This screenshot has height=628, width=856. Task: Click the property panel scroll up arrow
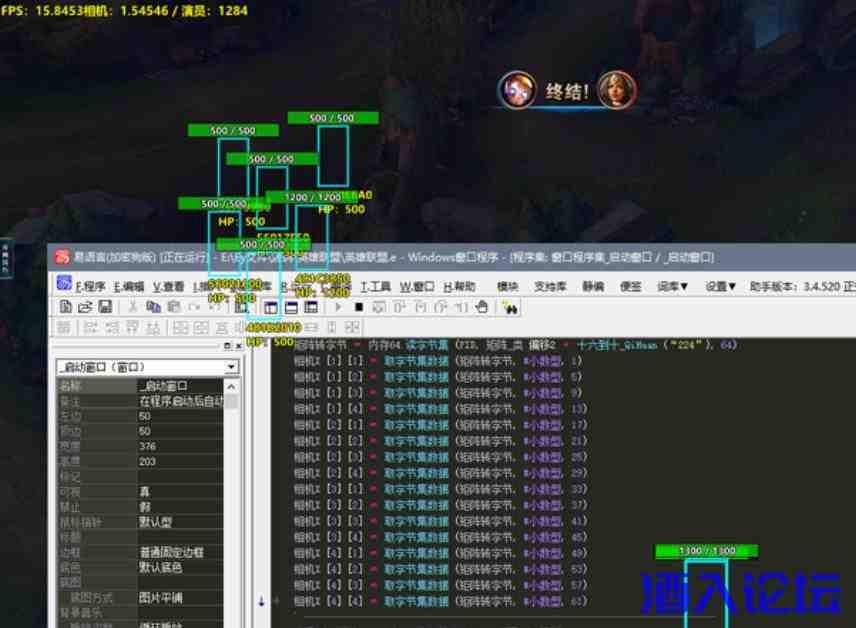coord(232,386)
